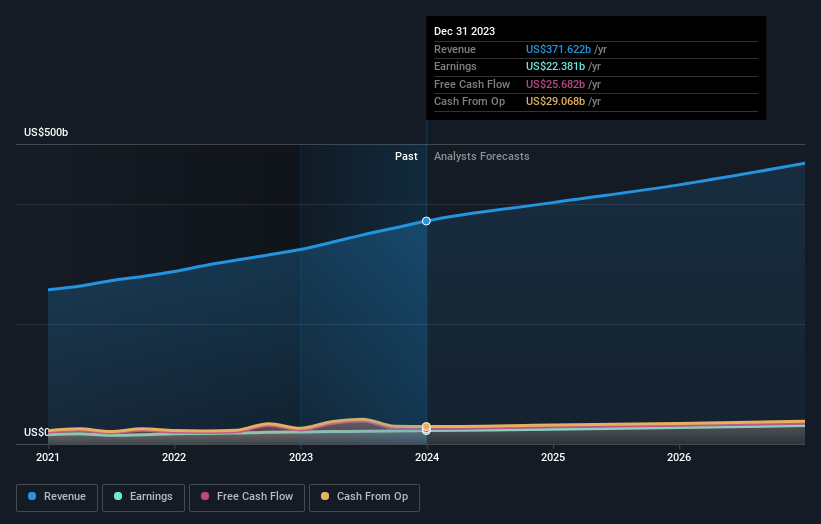
Task: Click the 2026 x-axis label
Action: pyautogui.click(x=679, y=457)
